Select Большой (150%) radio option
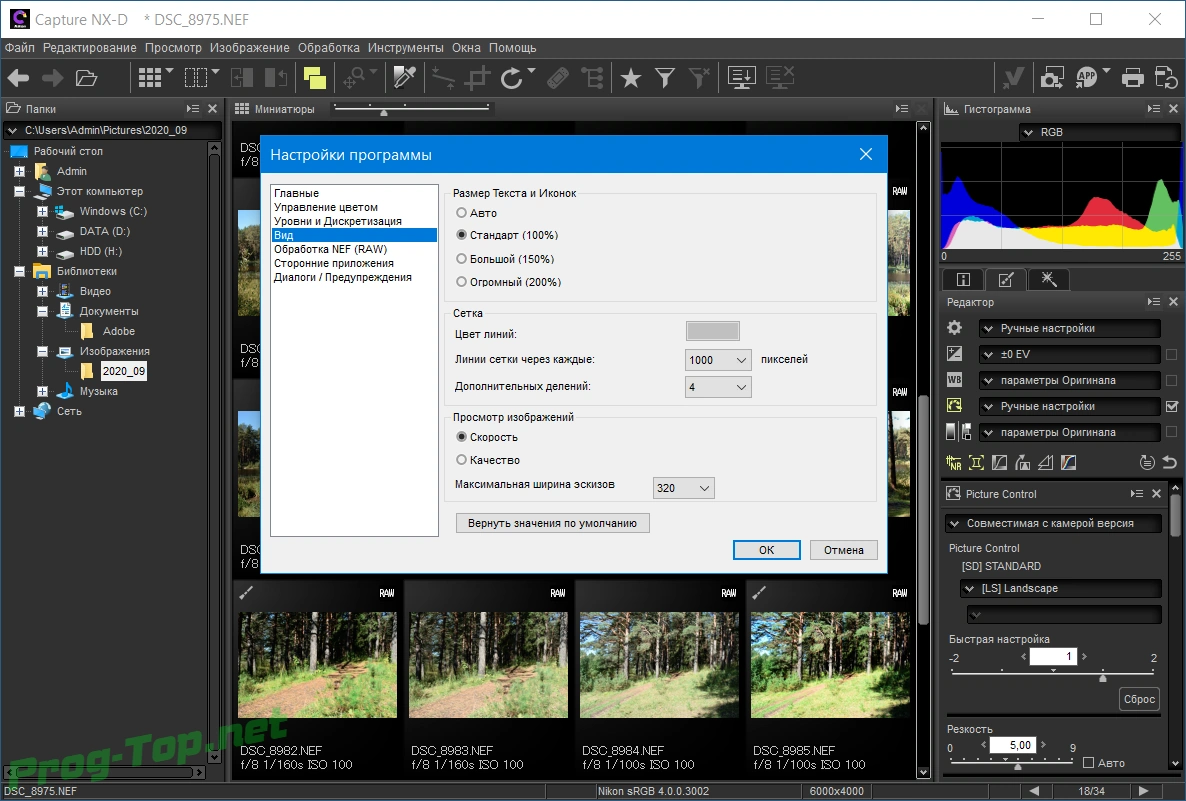Screen dimensions: 1186x801 pos(461,259)
